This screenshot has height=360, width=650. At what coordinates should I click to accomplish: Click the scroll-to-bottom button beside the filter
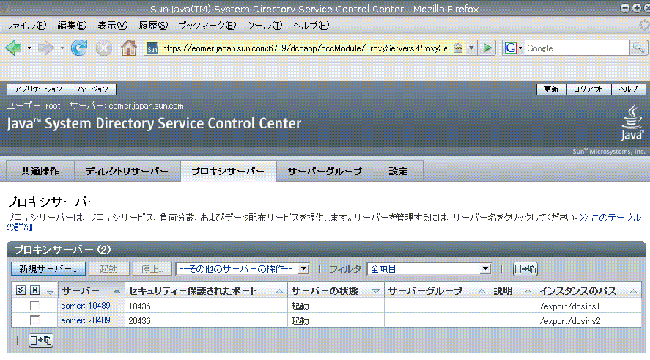(525, 269)
